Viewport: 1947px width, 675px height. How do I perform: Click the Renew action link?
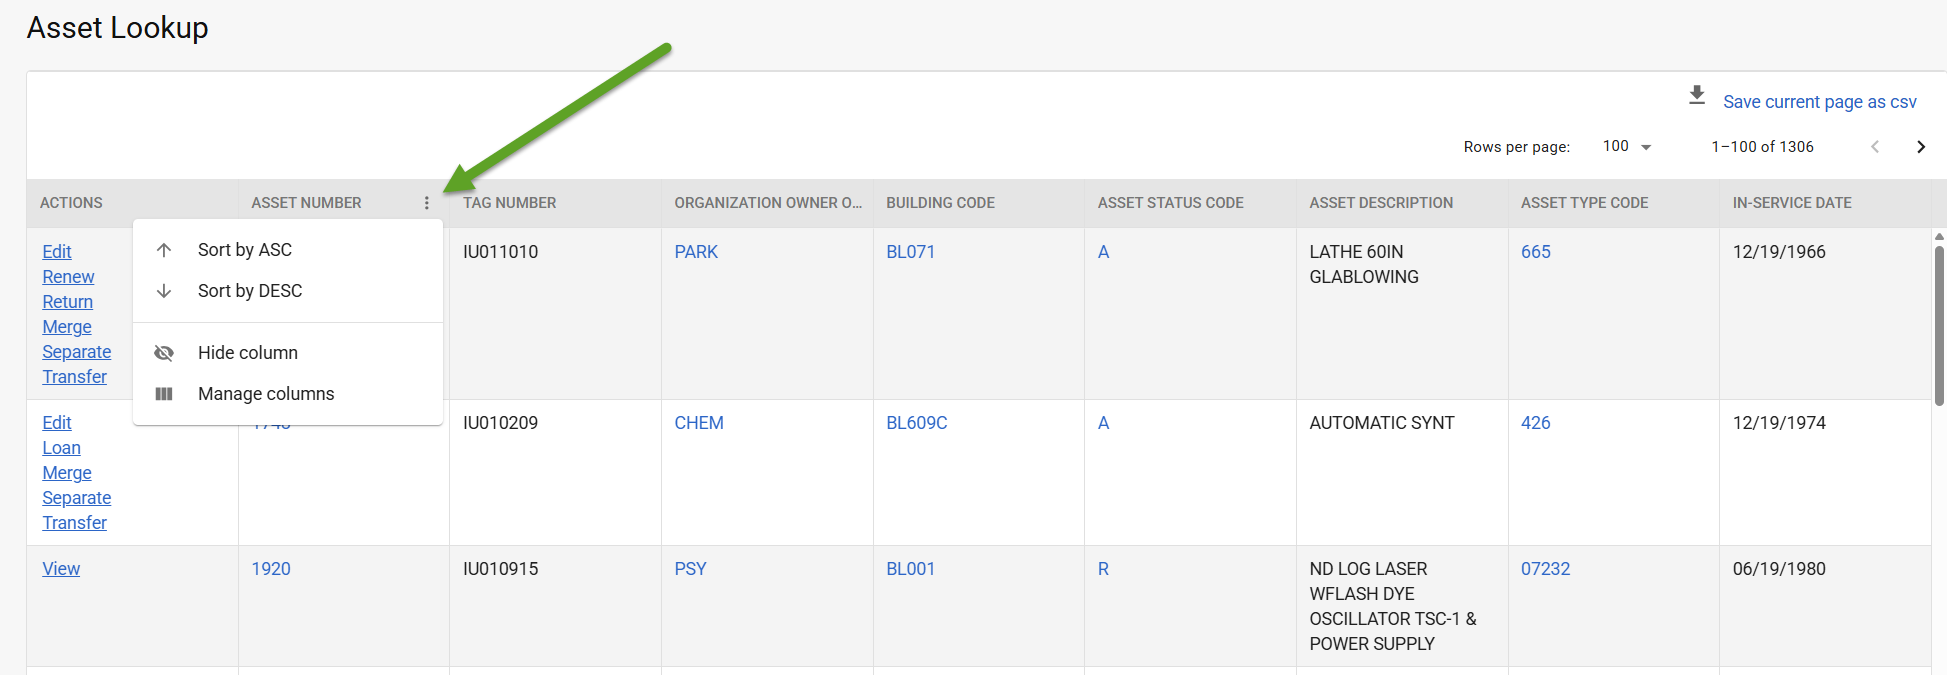(x=67, y=276)
